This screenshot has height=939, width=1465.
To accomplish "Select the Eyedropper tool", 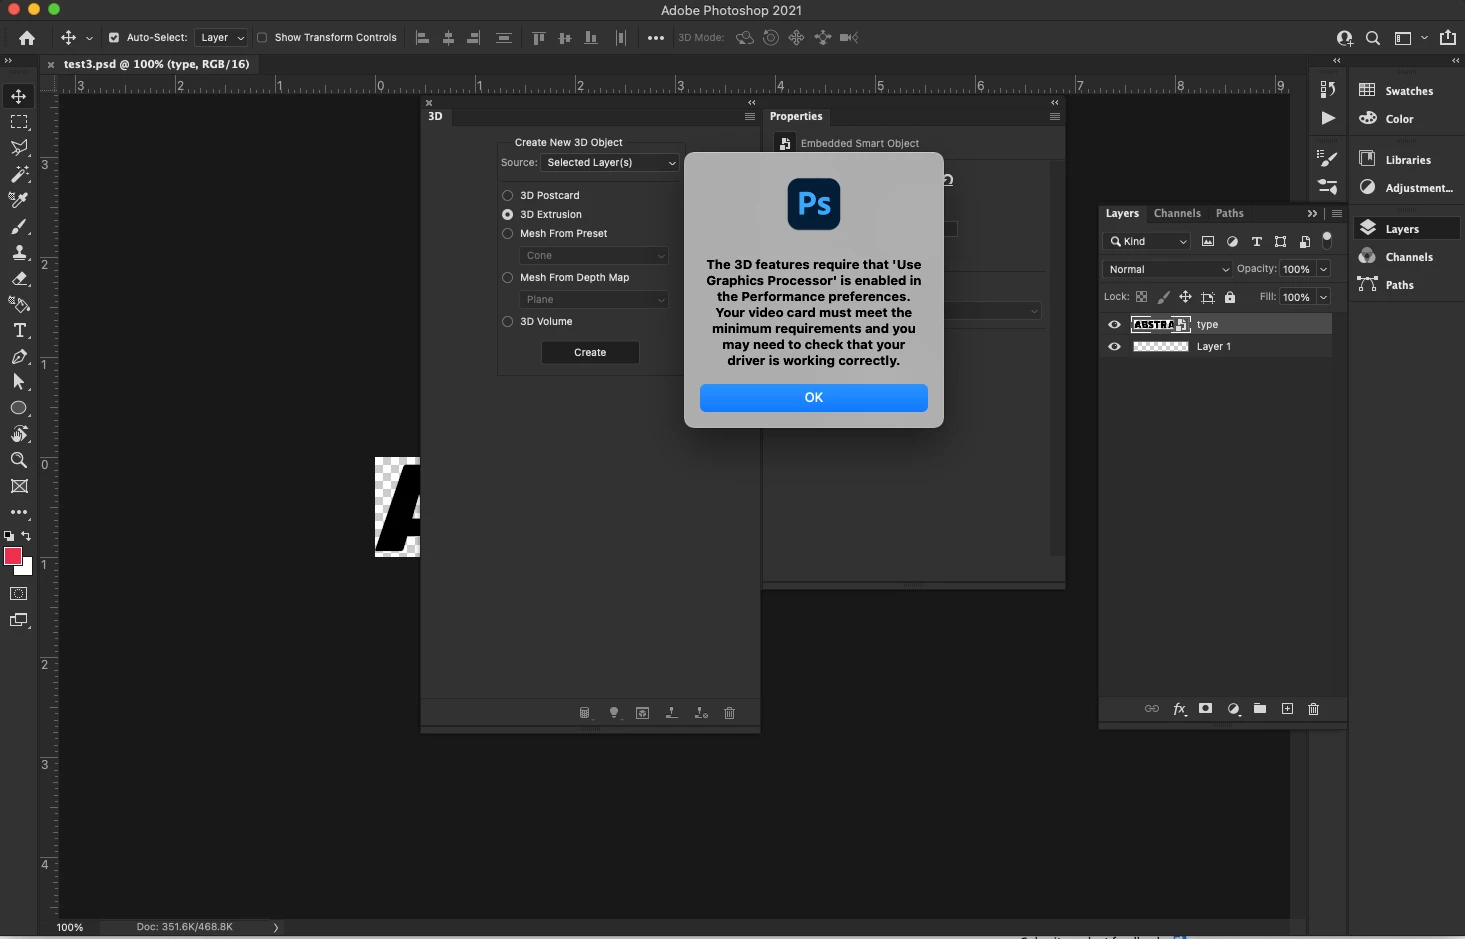I will (19, 200).
